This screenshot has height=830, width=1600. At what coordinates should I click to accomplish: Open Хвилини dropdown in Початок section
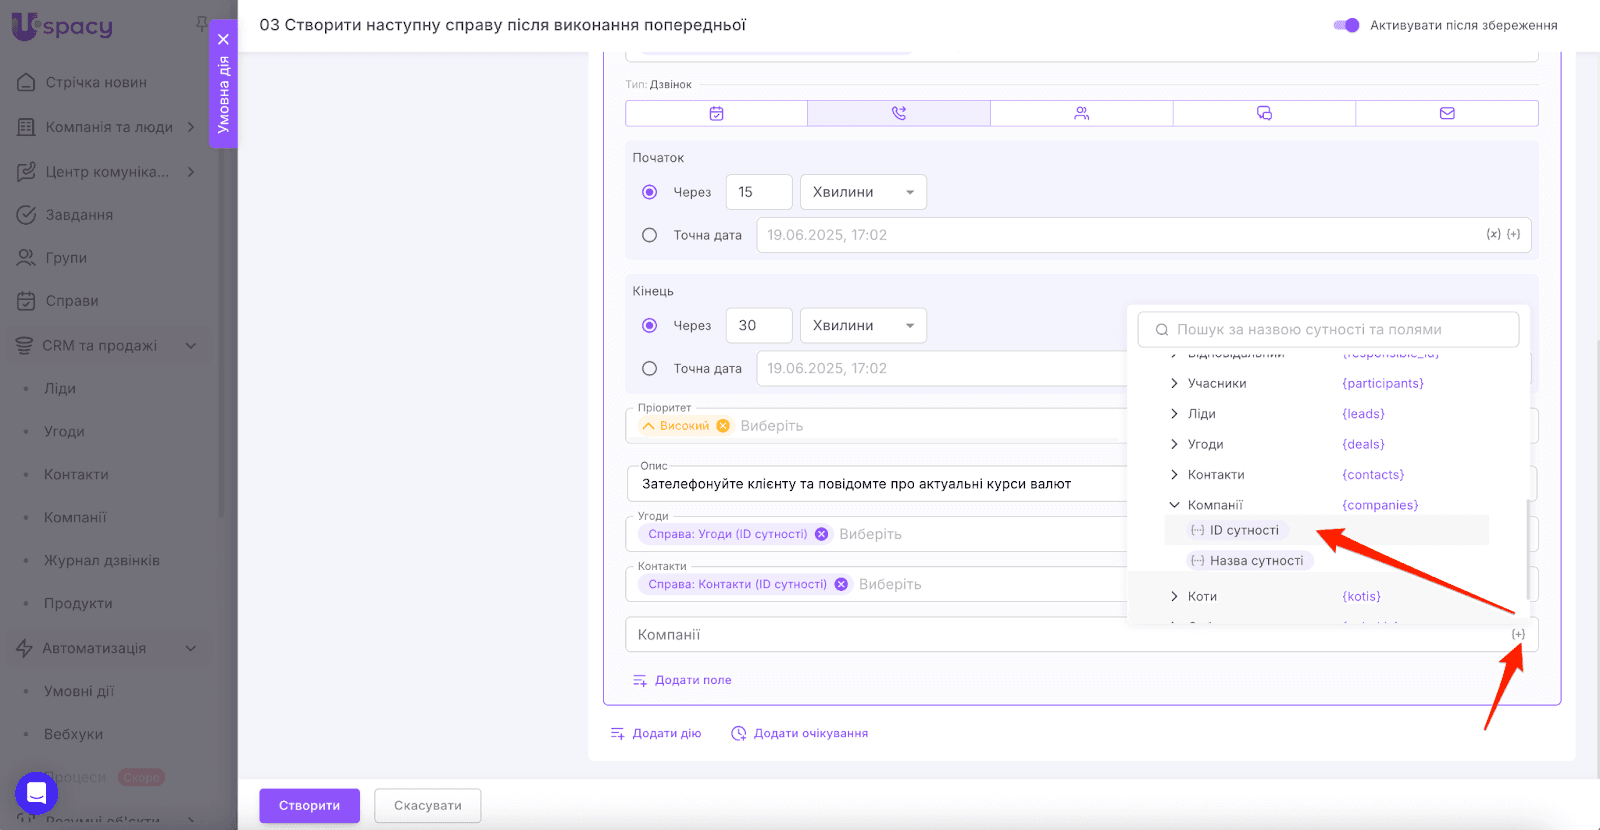(863, 192)
